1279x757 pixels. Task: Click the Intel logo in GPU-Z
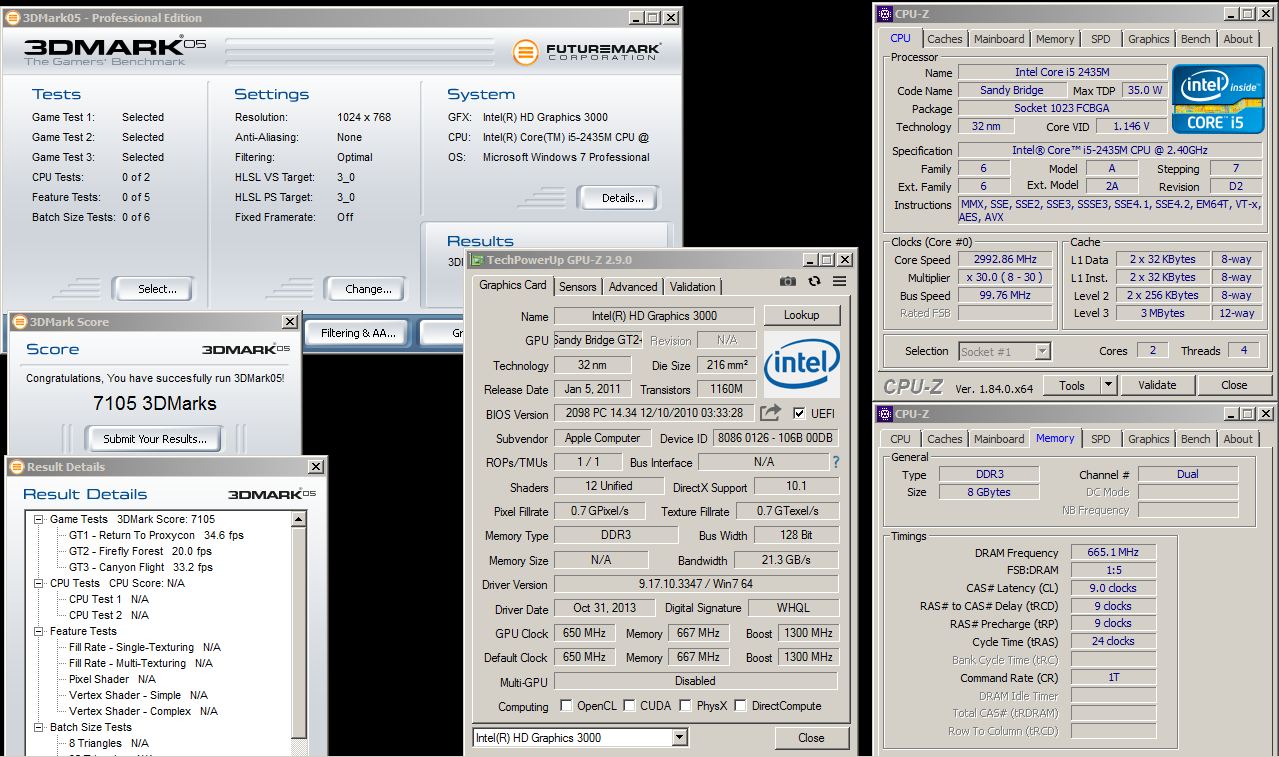click(802, 364)
